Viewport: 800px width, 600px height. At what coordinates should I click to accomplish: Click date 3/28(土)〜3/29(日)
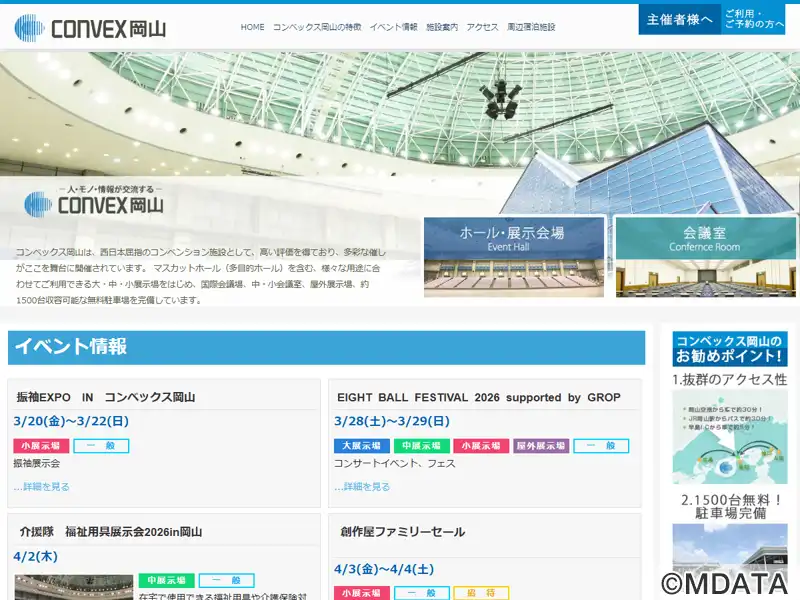pyautogui.click(x=392, y=421)
